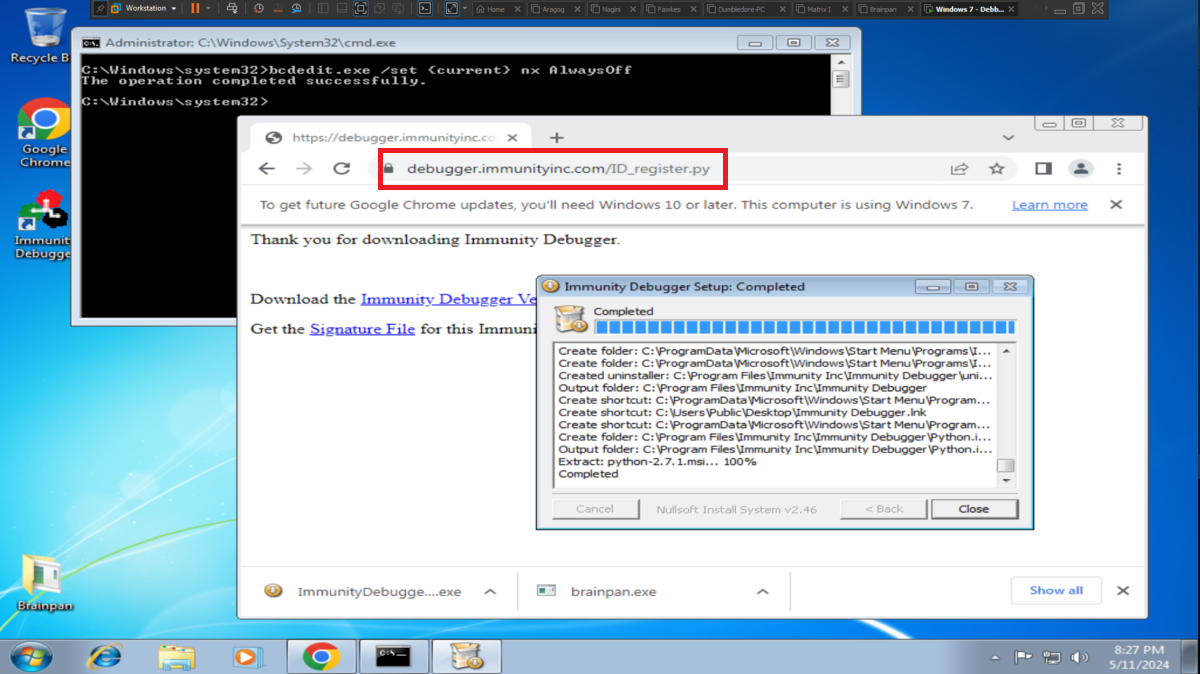Screen dimensions: 1200x674
Task: Click the share icon in Chrome's address bar
Action: click(959, 169)
